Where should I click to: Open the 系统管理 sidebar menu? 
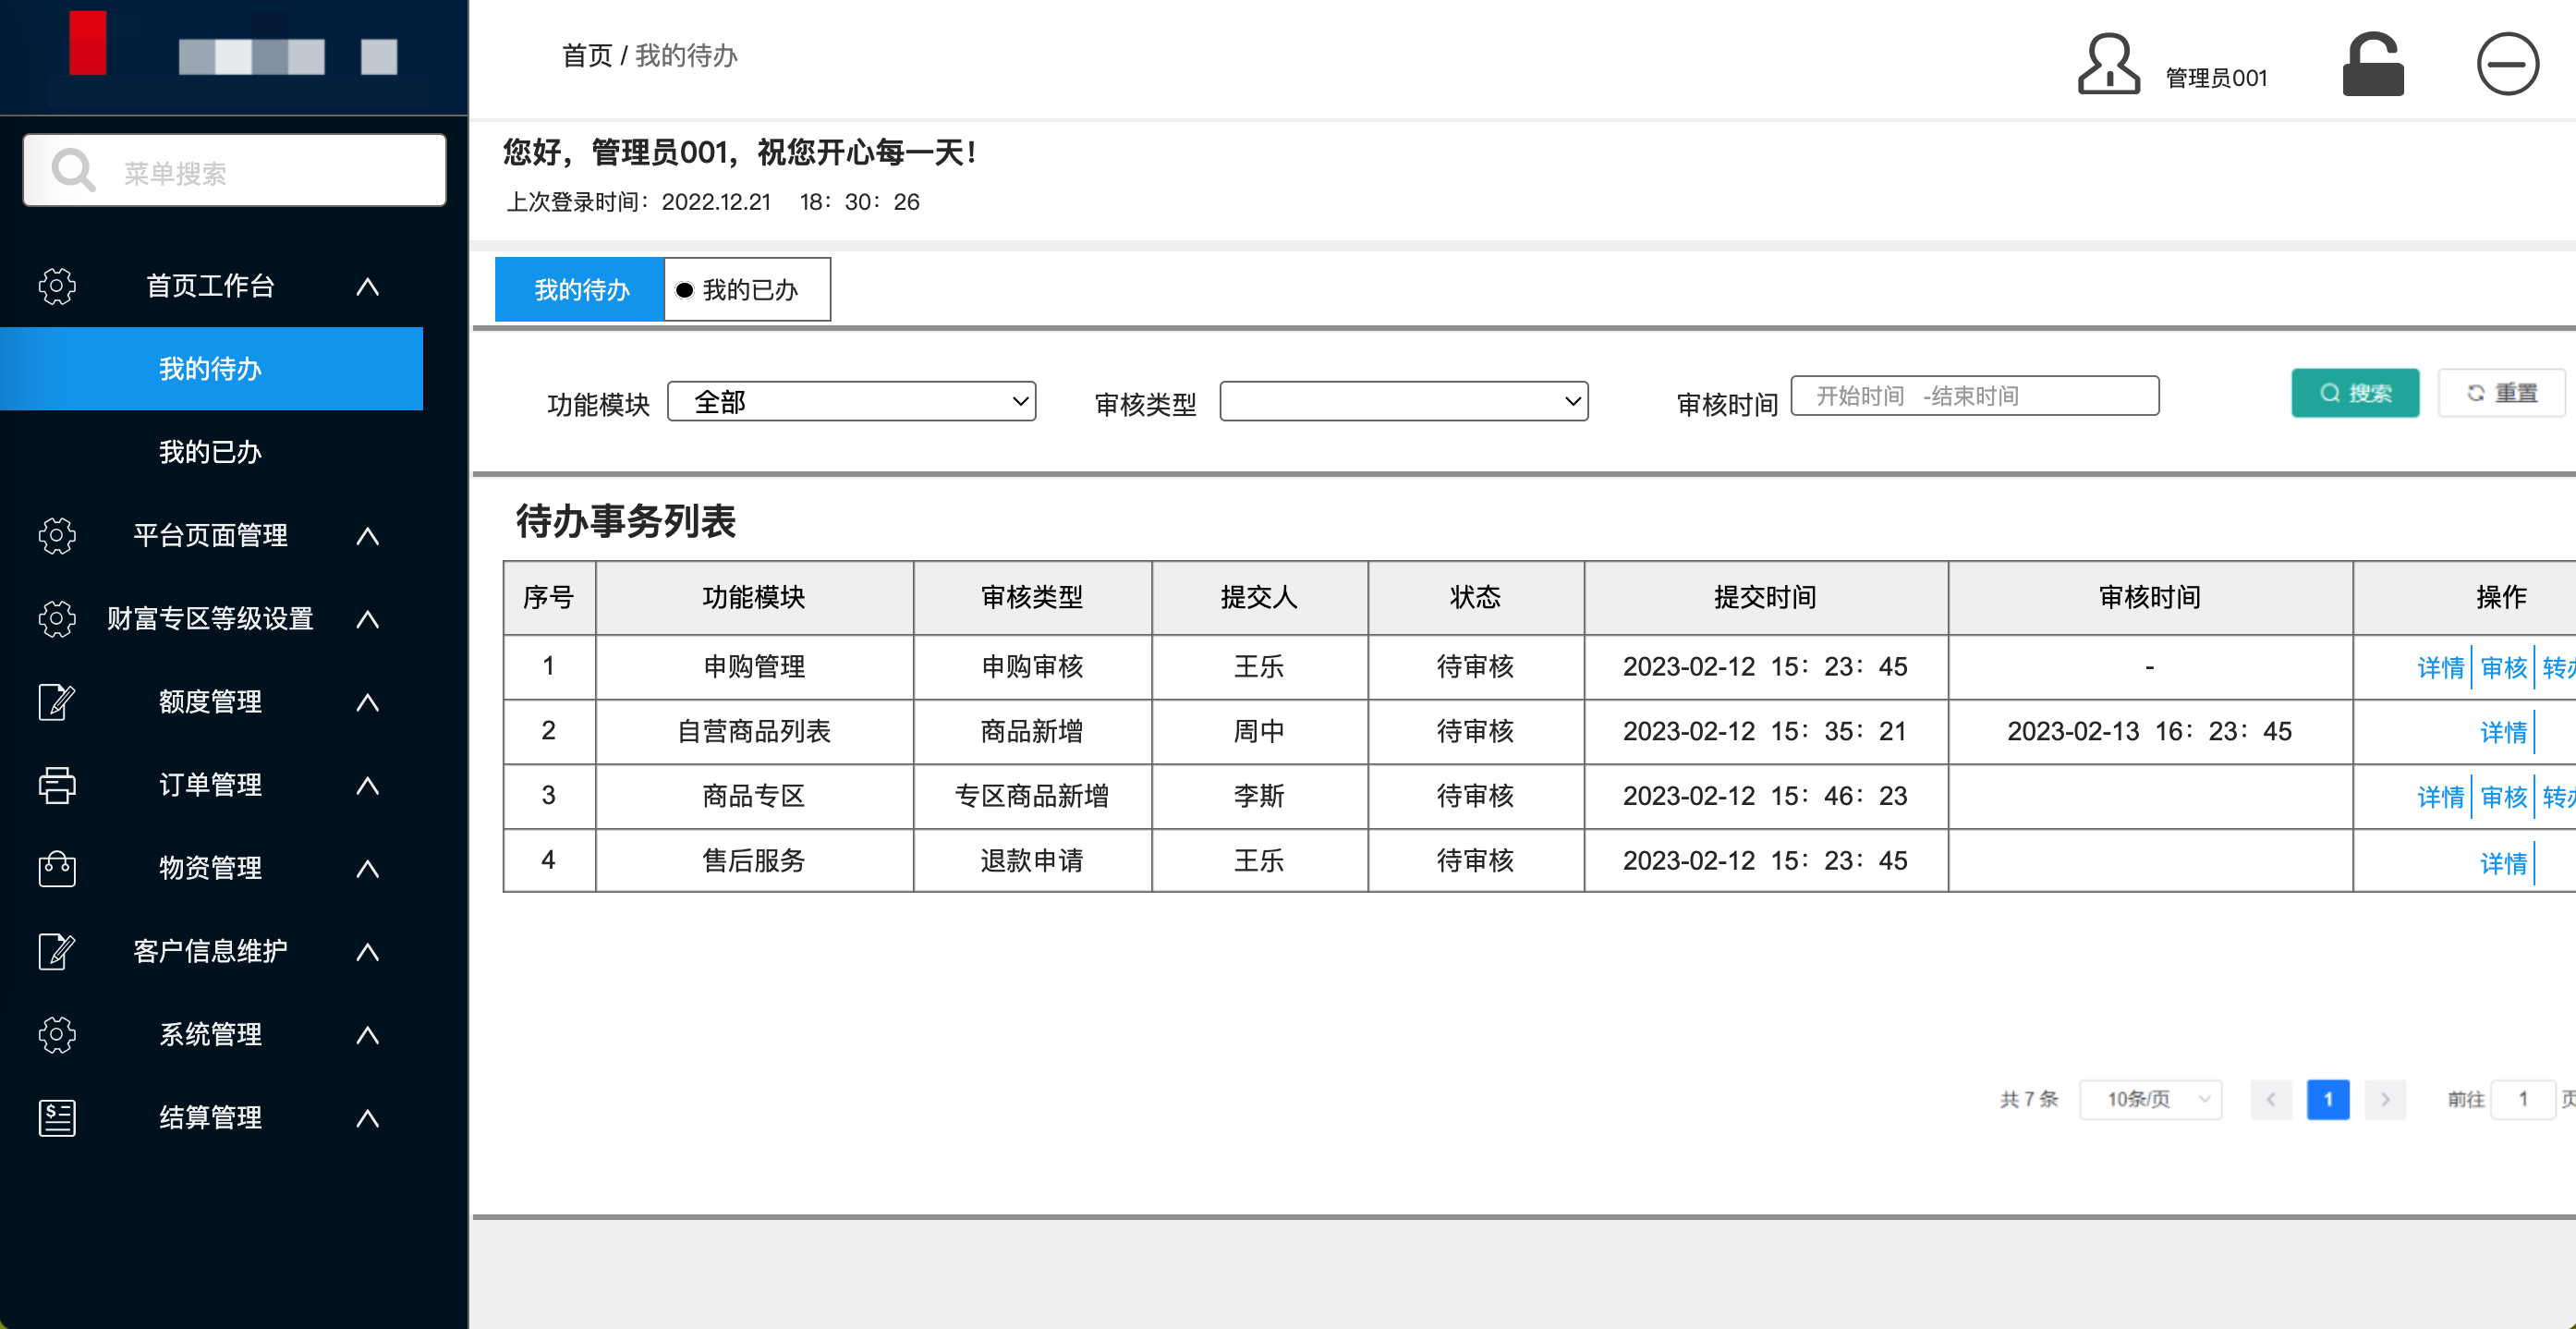[211, 1034]
